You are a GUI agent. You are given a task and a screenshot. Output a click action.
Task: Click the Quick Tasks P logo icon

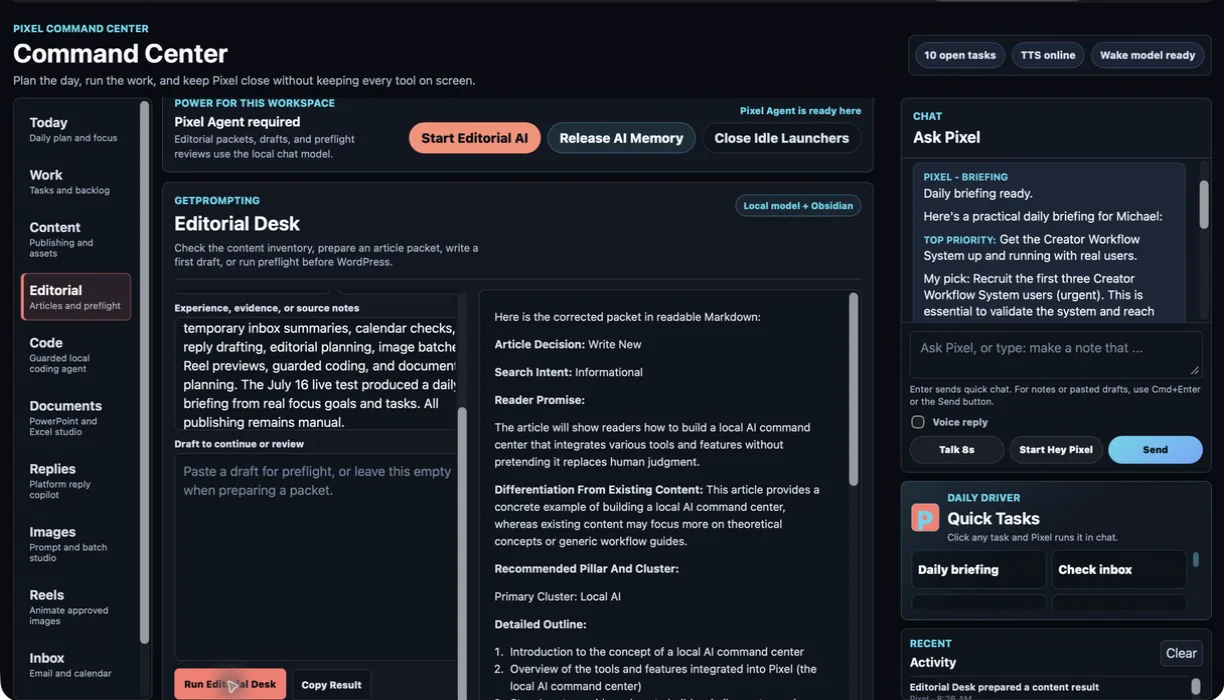[925, 517]
